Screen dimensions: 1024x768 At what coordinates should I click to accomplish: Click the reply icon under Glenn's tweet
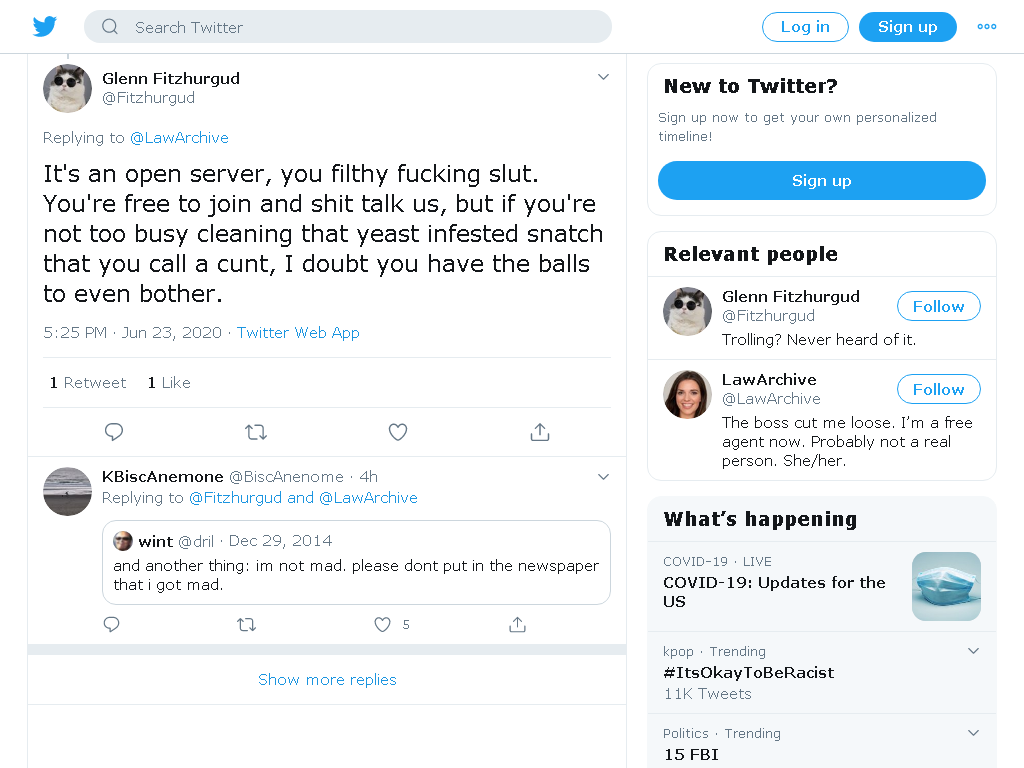click(114, 432)
